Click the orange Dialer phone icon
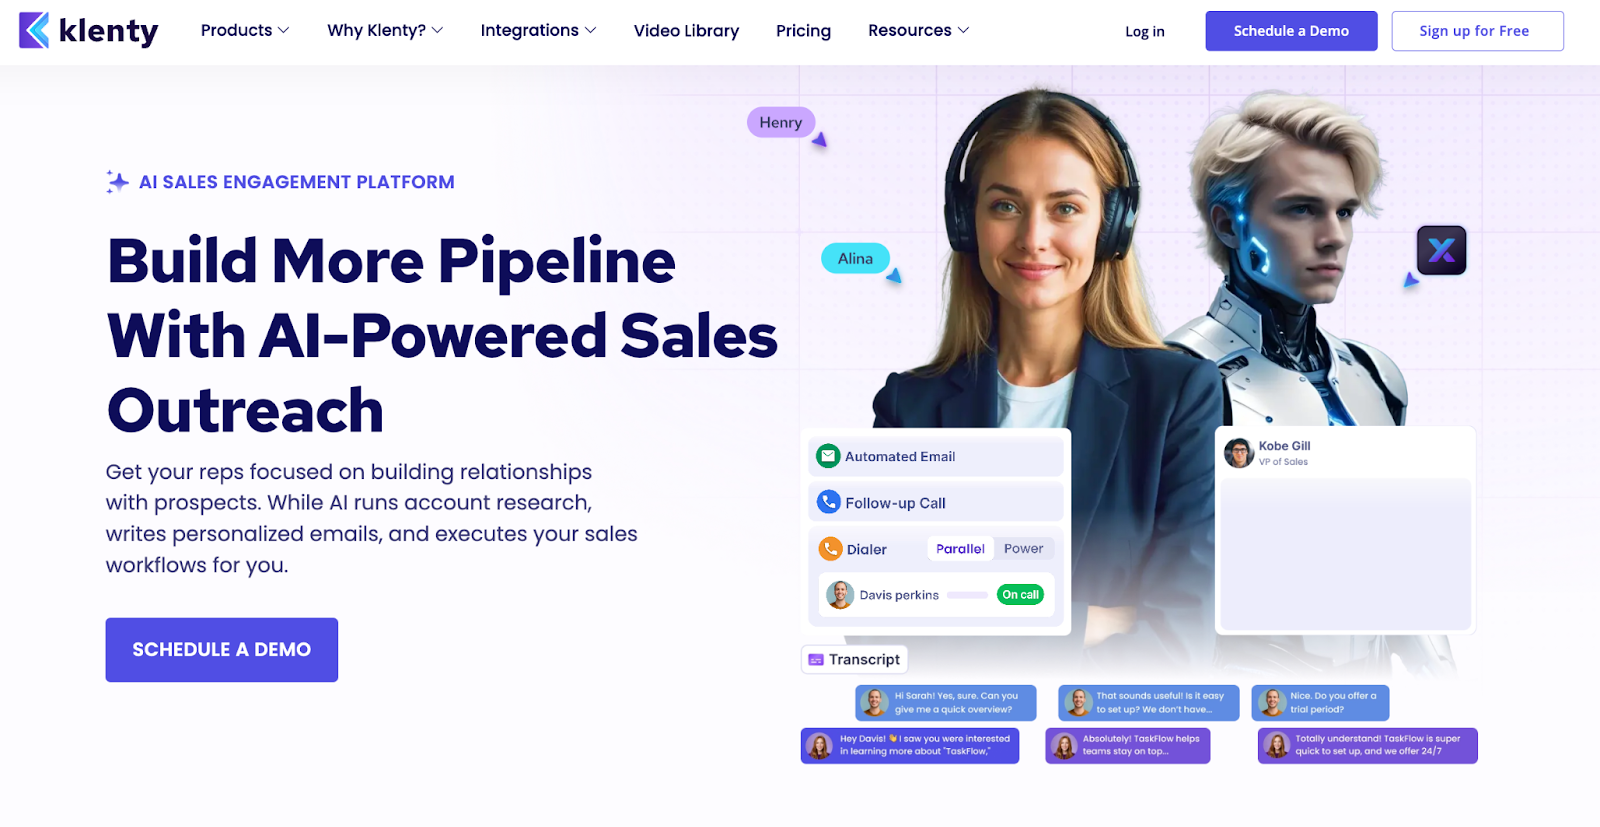The height and width of the screenshot is (827, 1600). tap(830, 549)
